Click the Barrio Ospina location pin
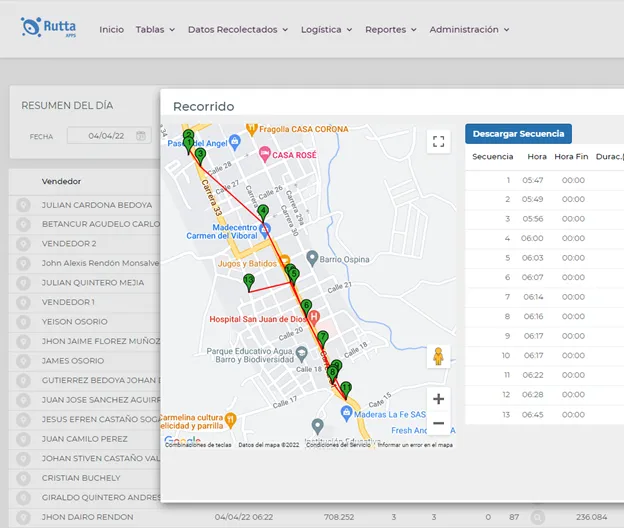624x528 pixels. (x=312, y=258)
